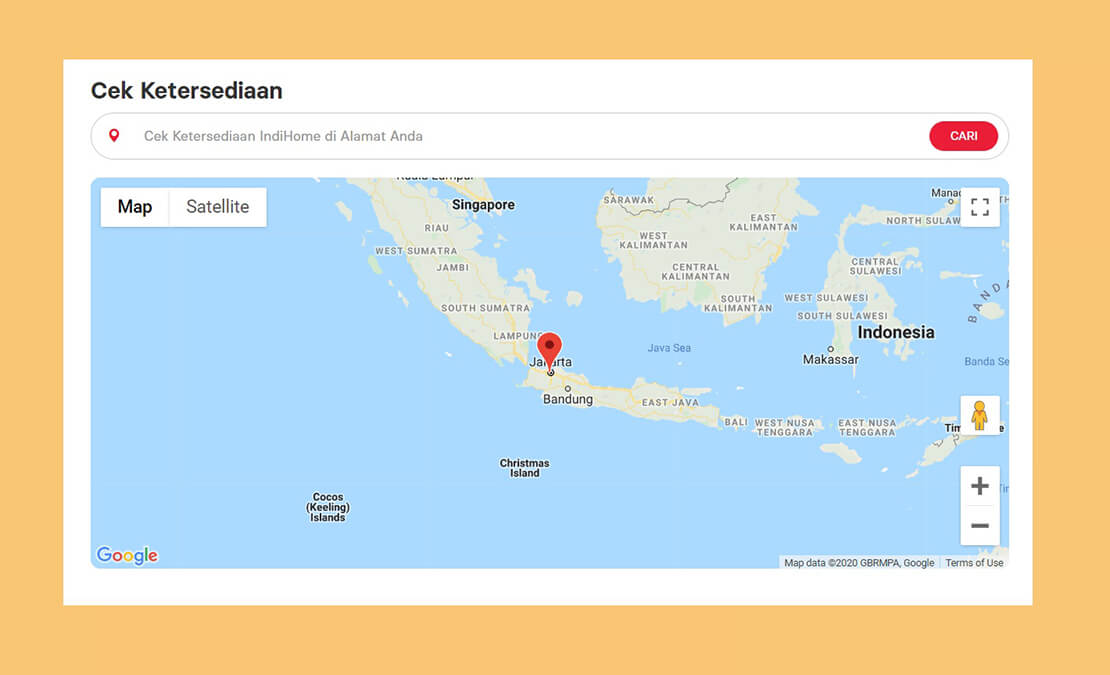Click the Map data ©2020 attribution text

point(859,563)
